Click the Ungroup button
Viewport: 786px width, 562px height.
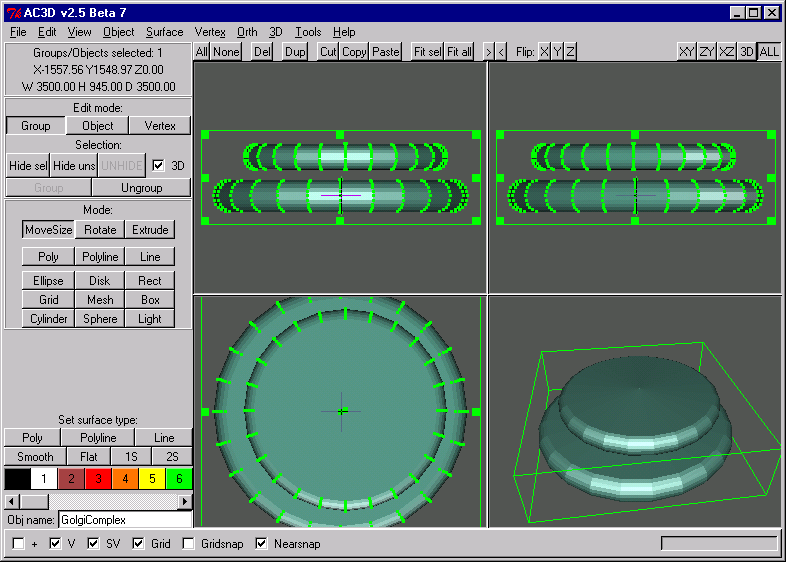coord(142,188)
